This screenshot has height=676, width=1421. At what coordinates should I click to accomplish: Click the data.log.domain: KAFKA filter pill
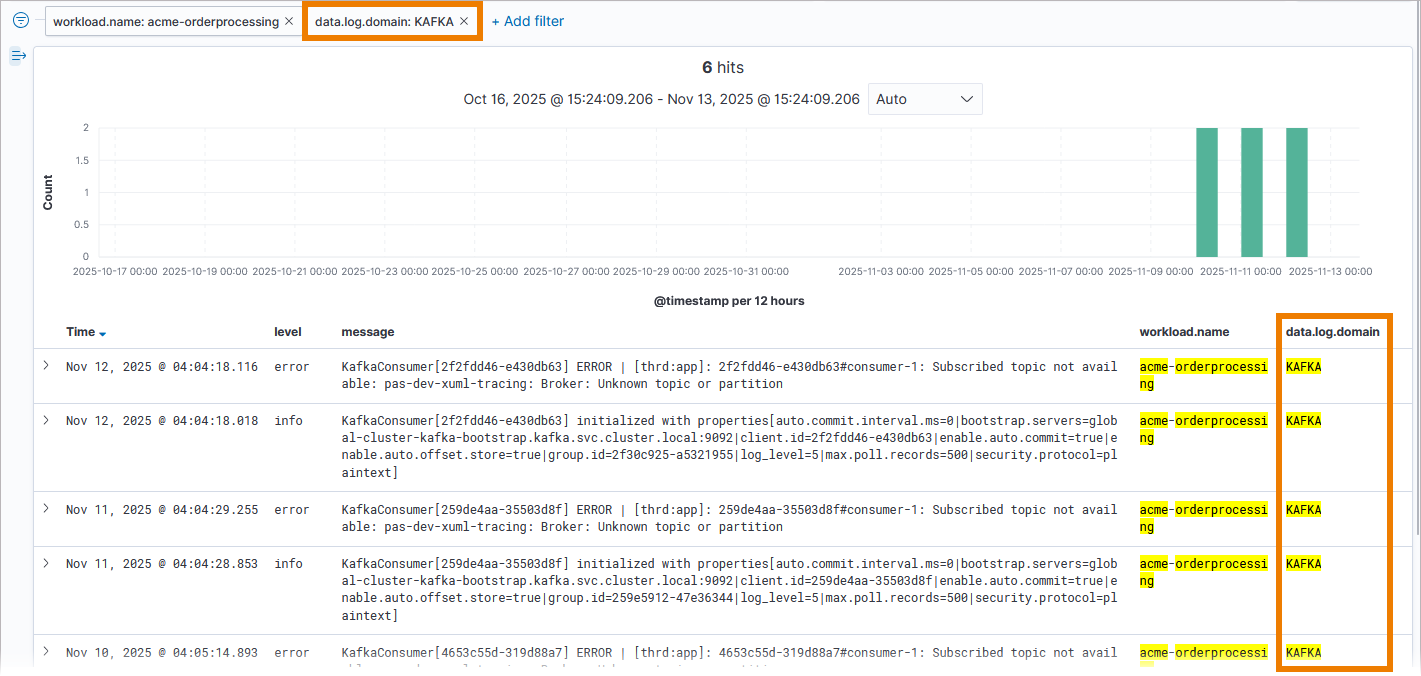(383, 21)
